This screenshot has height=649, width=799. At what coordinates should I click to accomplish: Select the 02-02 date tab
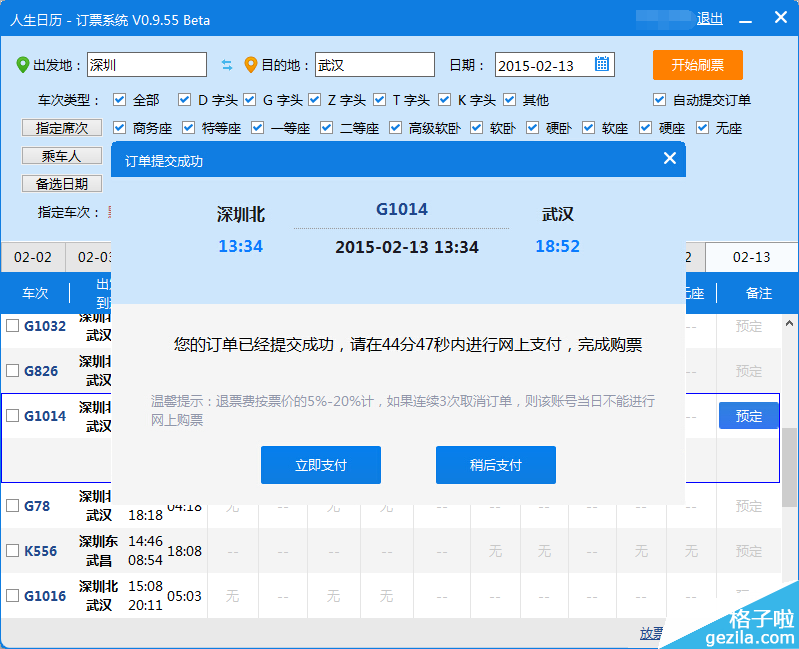click(x=33, y=257)
